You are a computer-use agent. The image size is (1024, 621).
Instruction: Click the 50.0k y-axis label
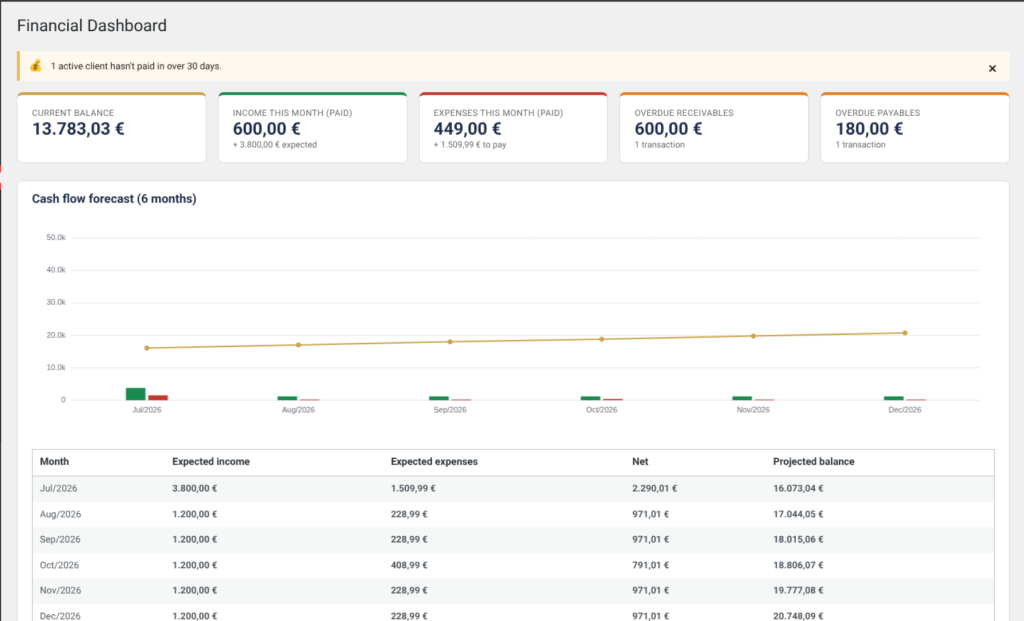(x=56, y=238)
